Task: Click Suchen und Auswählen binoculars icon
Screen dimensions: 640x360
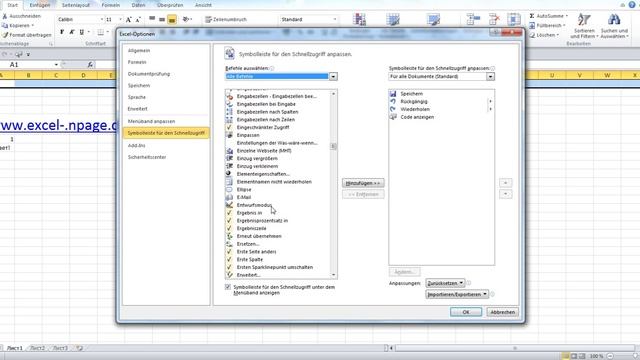Action: (x=614, y=20)
